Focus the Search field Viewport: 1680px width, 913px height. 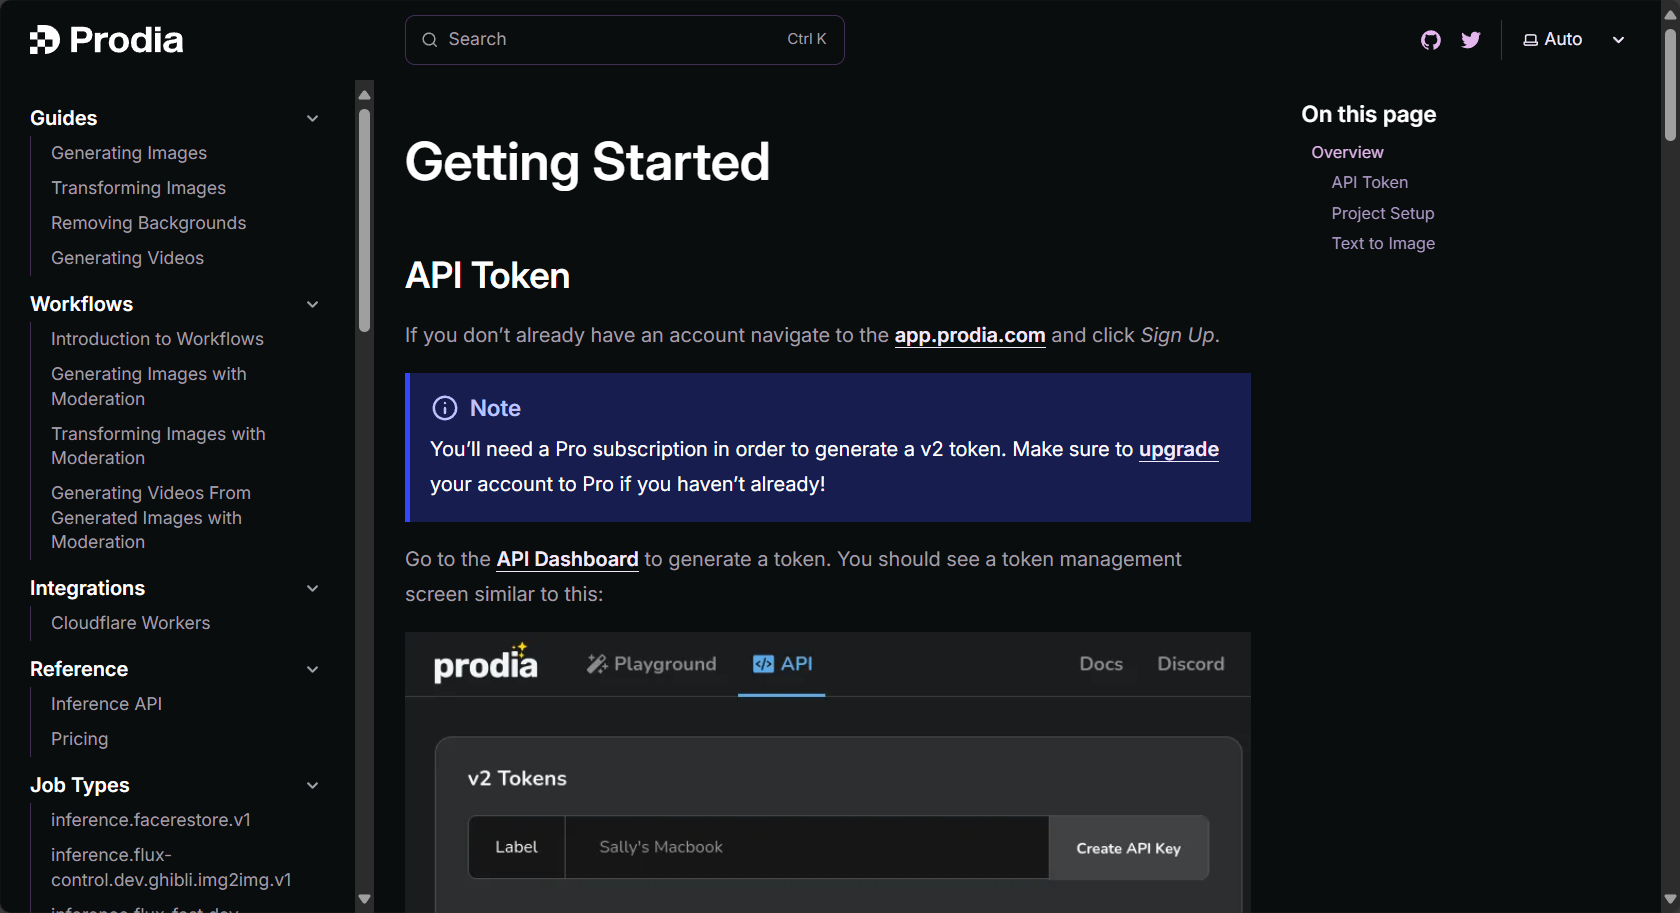(625, 40)
